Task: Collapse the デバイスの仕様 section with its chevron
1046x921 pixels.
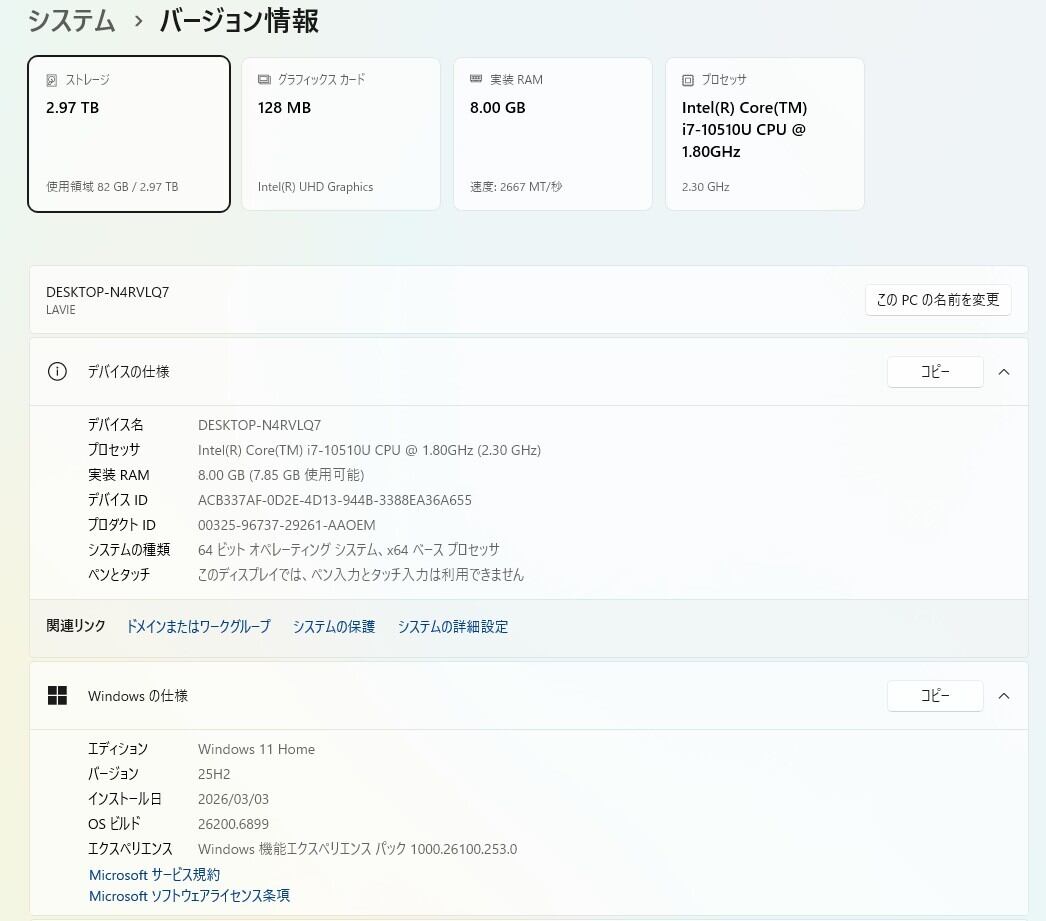Action: (x=1004, y=372)
